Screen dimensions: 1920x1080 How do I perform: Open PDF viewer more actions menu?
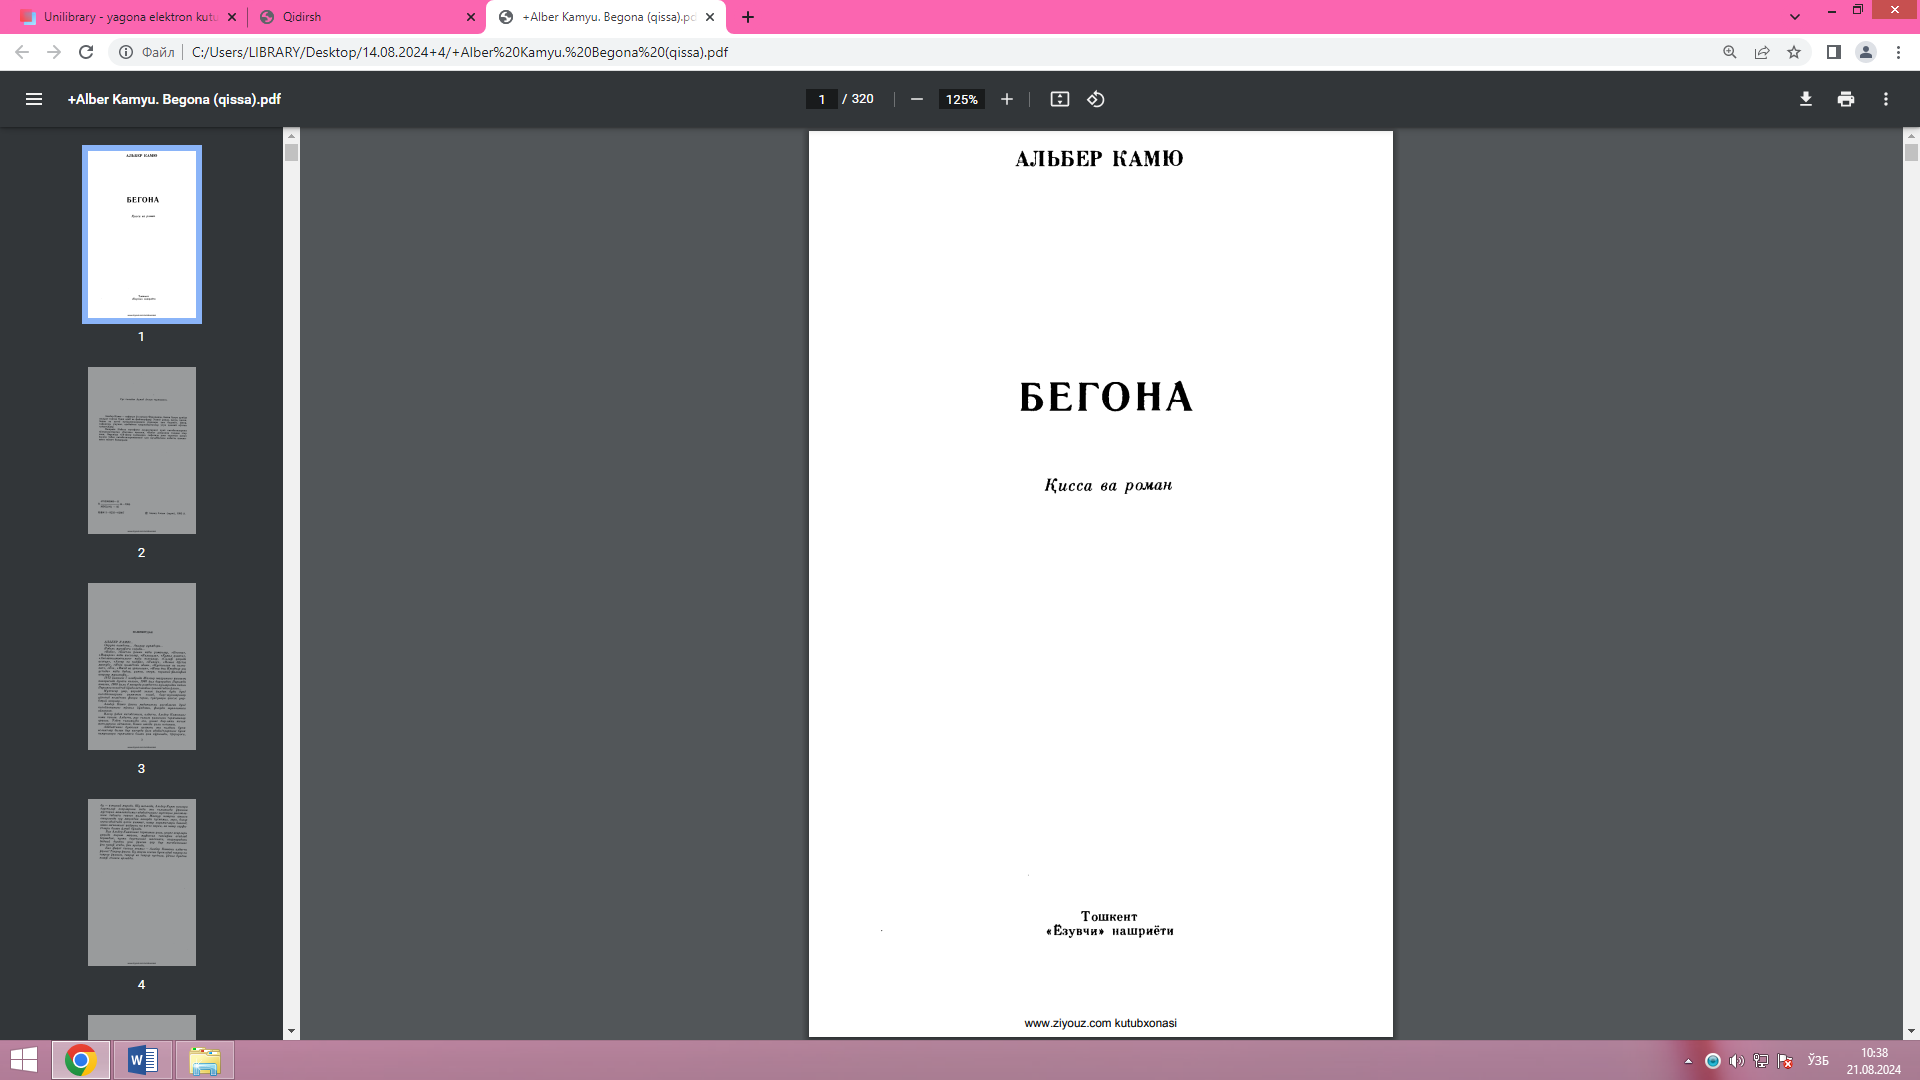1886,99
